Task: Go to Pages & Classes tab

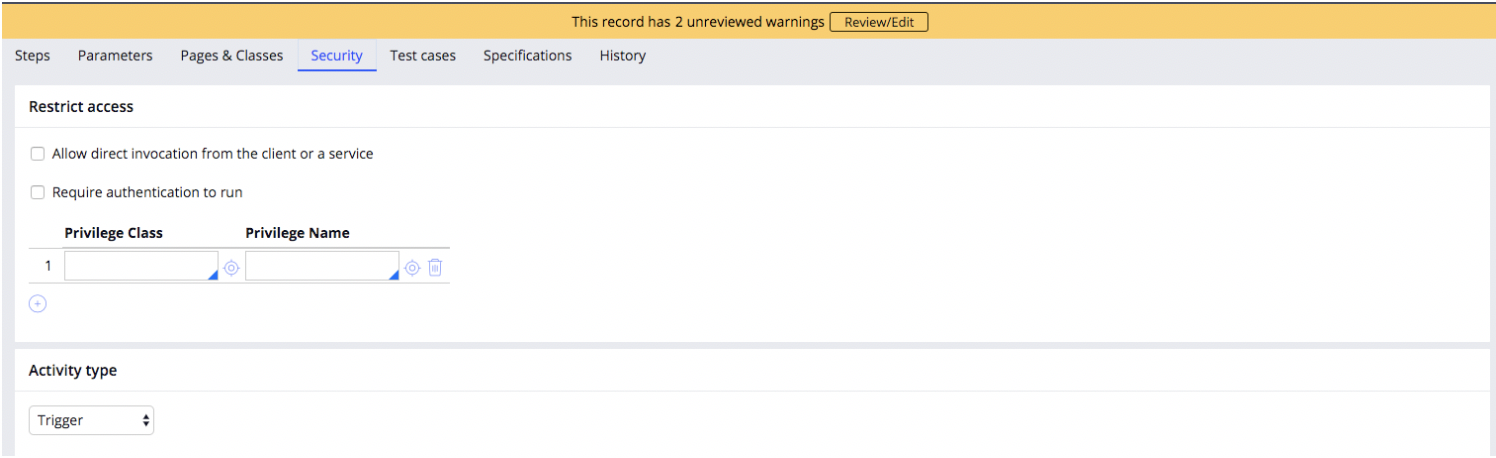Action: pyautogui.click(x=232, y=56)
